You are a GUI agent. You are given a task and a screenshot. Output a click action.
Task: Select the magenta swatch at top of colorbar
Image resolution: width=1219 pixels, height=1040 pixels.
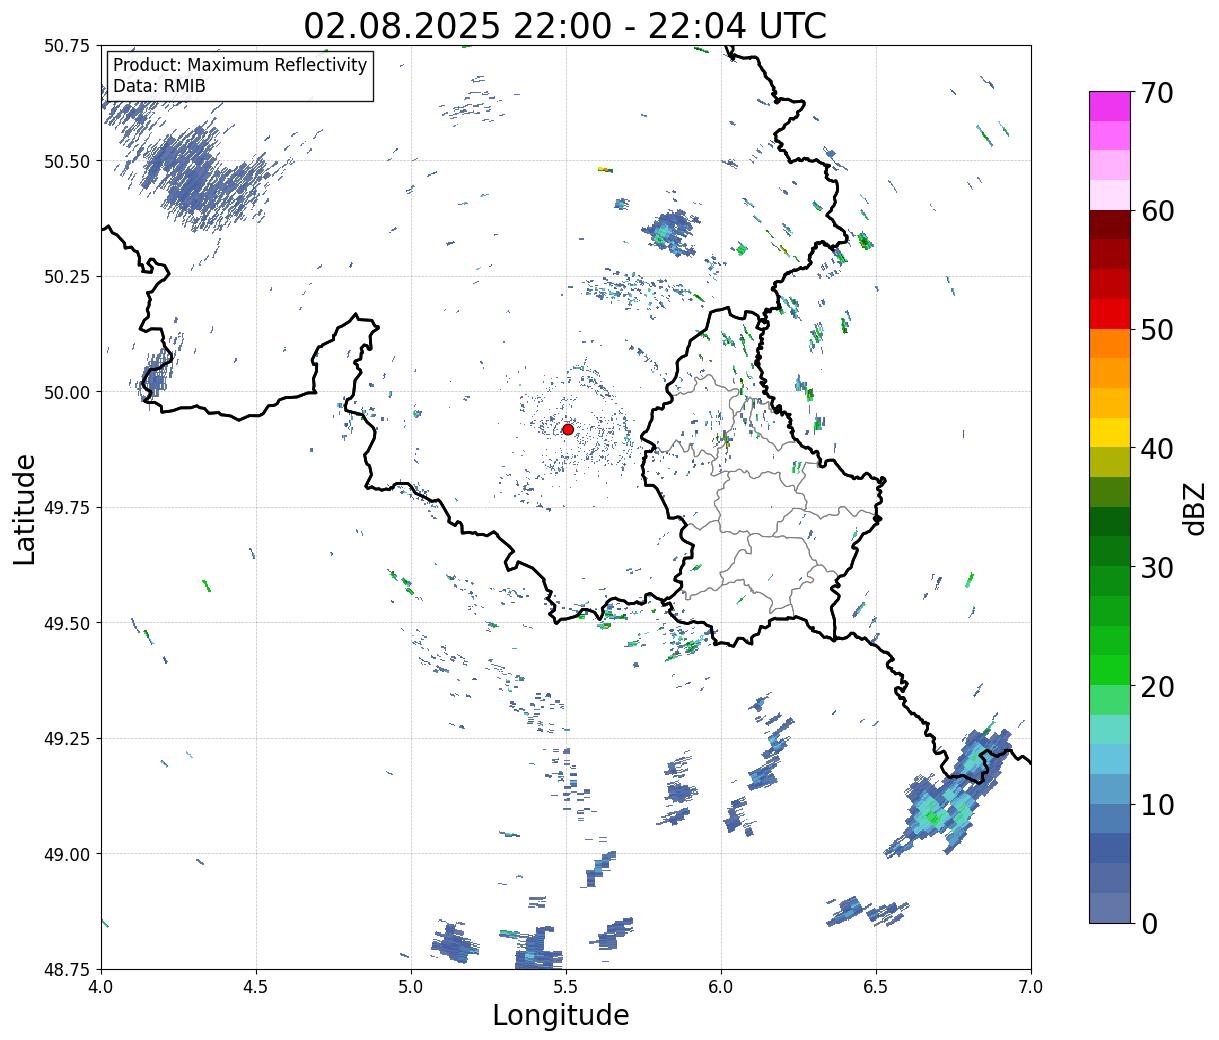pos(1110,106)
